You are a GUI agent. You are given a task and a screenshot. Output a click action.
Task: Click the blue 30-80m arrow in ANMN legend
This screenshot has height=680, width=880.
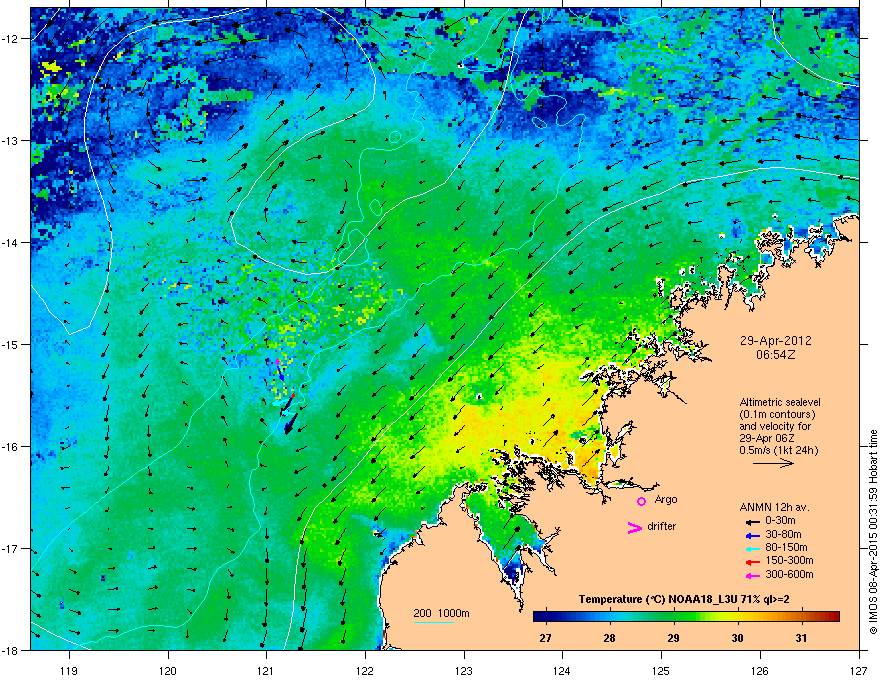tap(752, 535)
